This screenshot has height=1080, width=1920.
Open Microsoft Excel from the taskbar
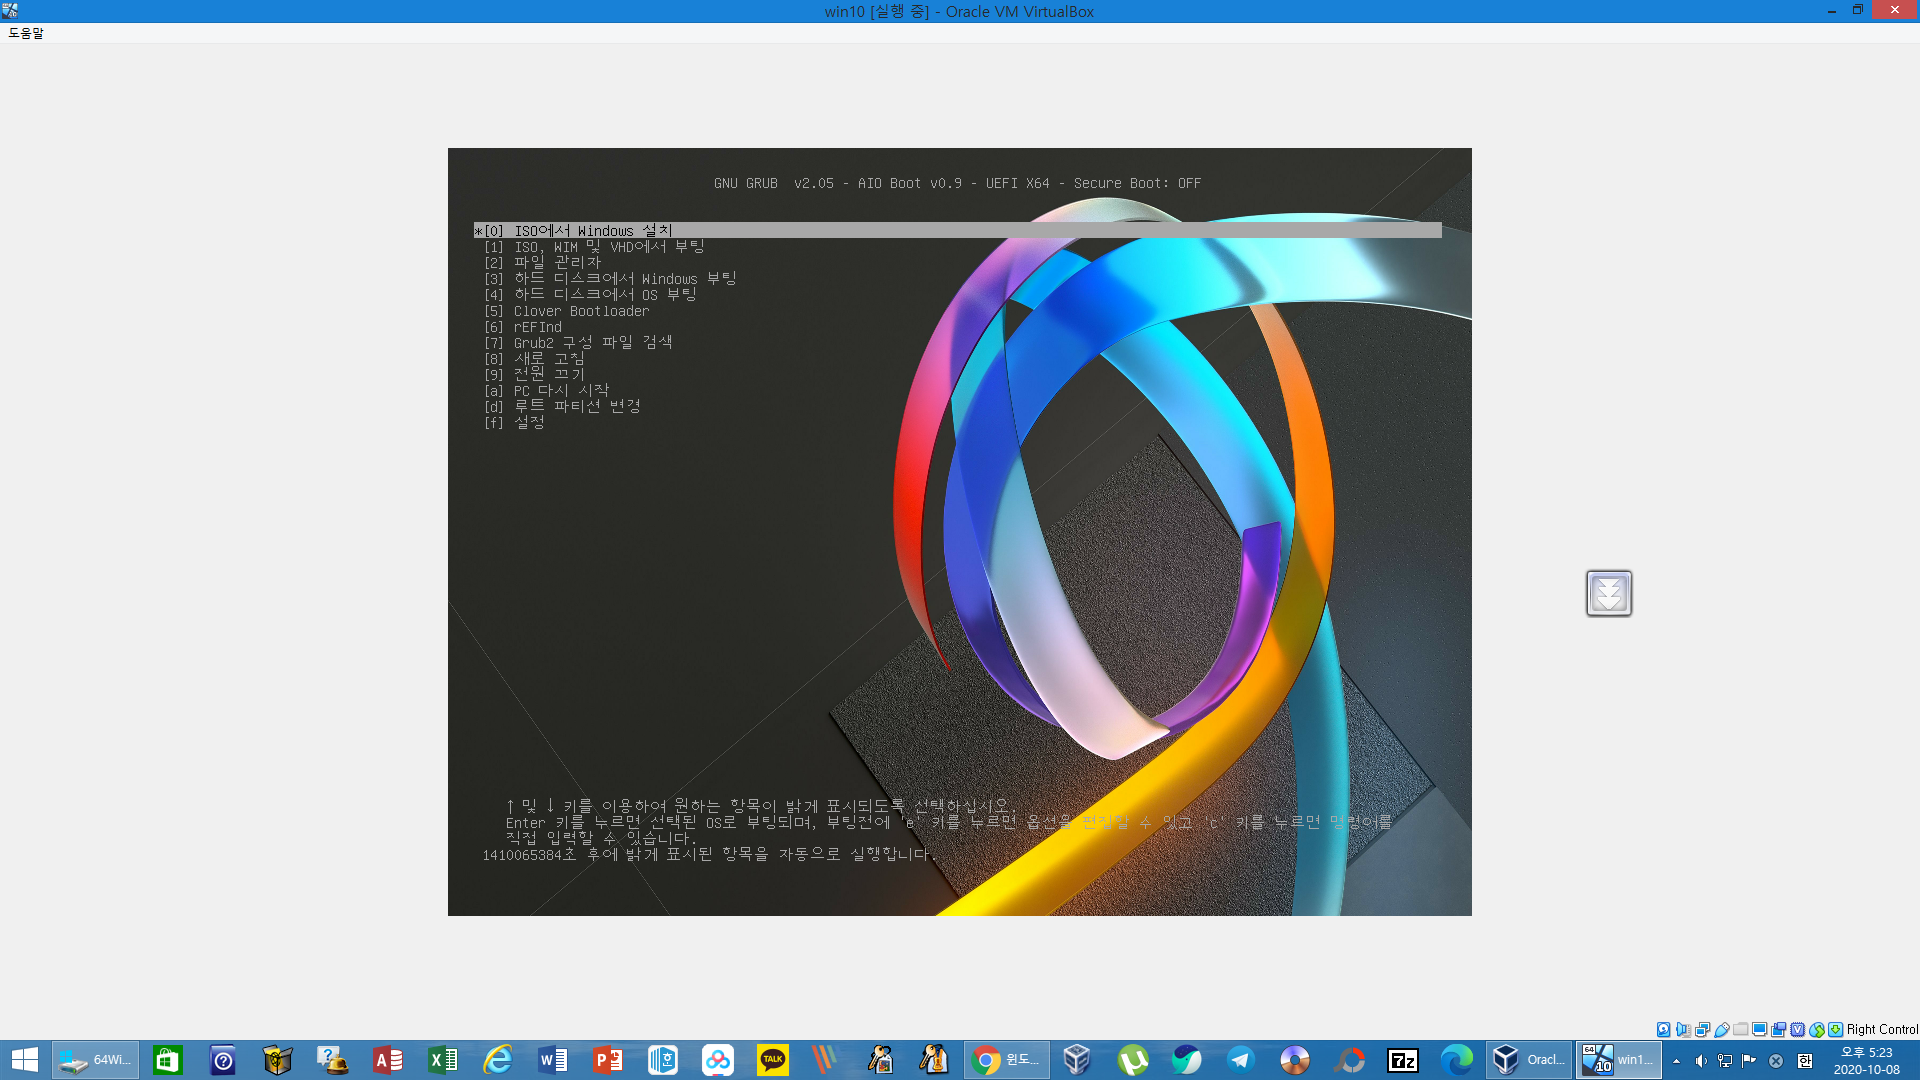[443, 1060]
